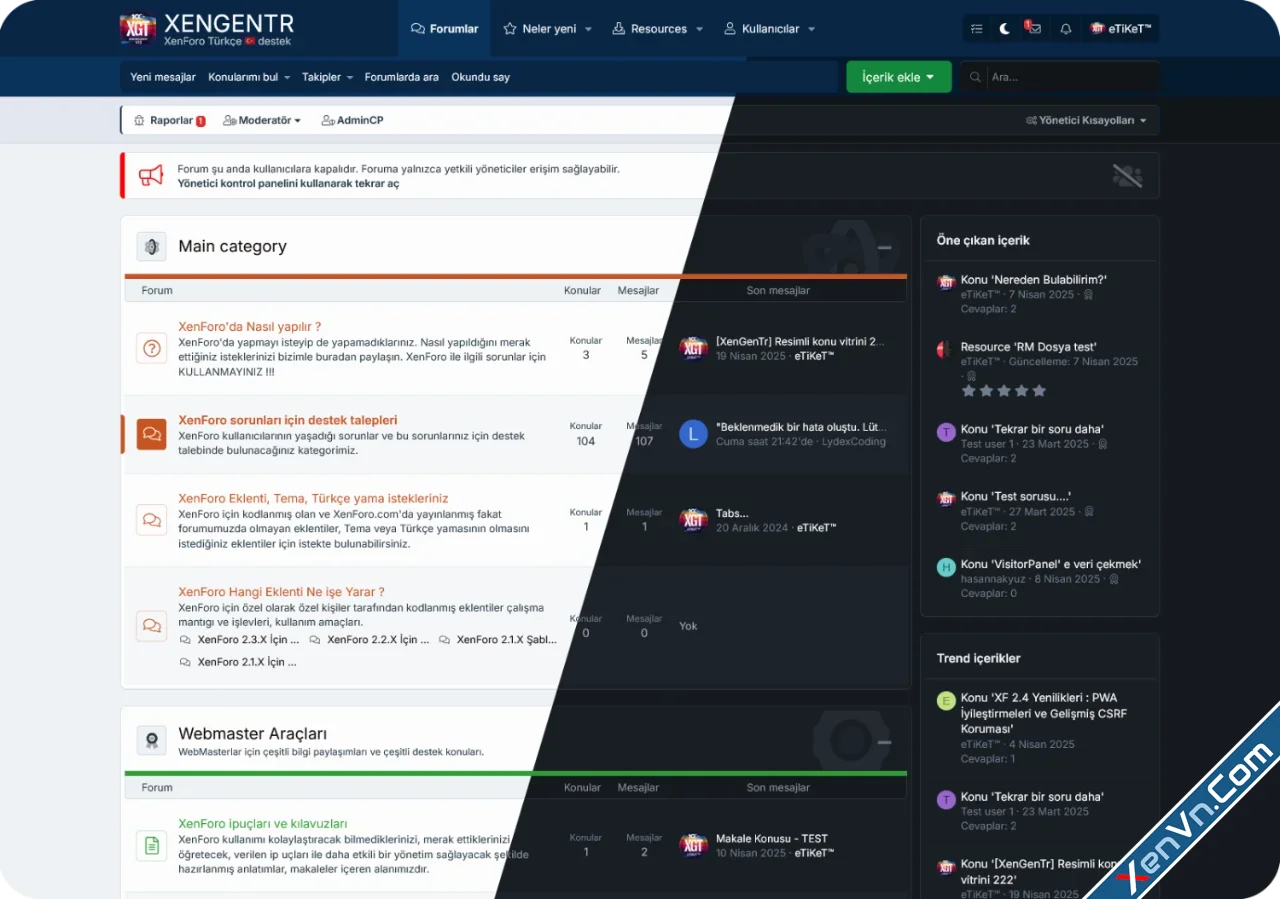Open the AdminCP link

pyautogui.click(x=352, y=120)
